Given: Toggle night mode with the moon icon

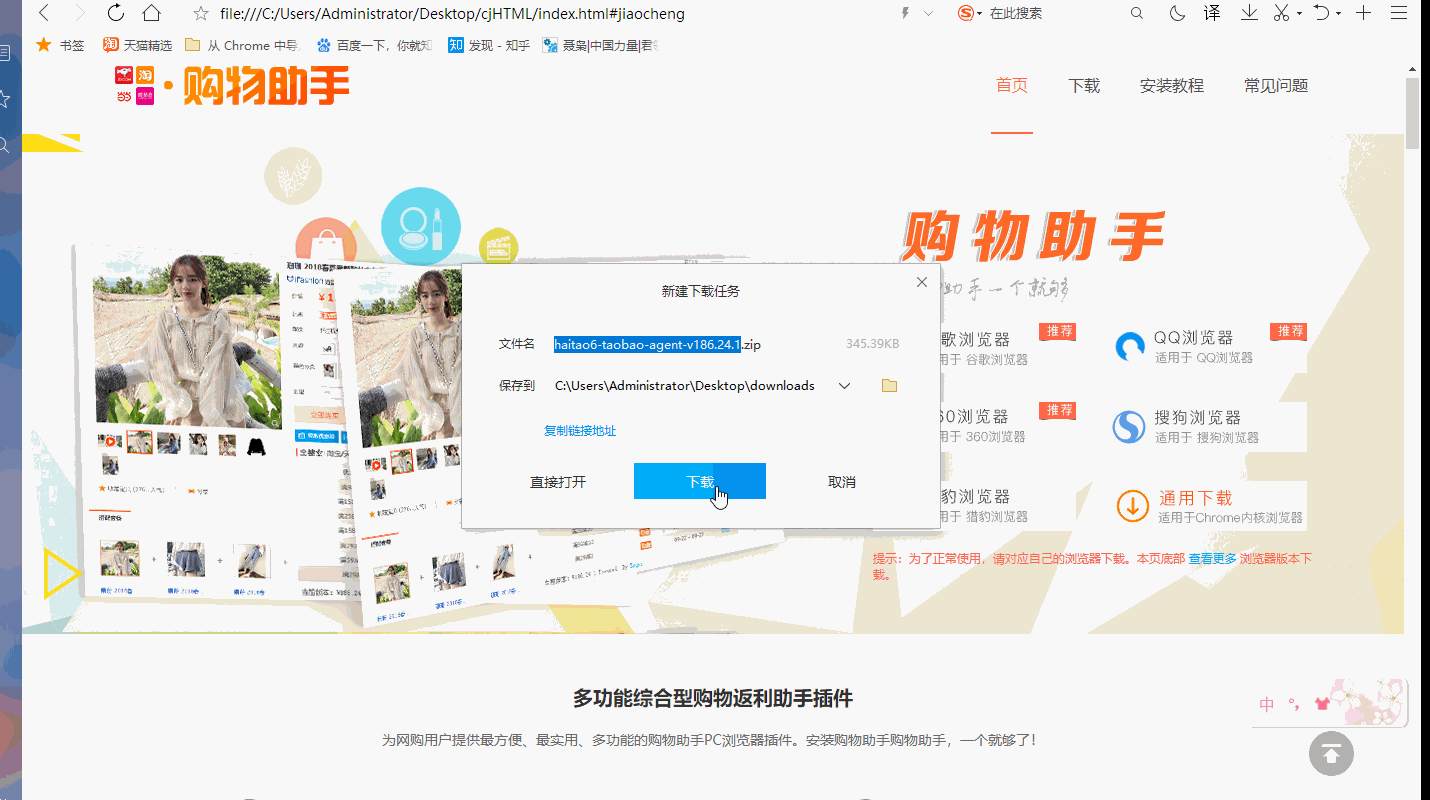Looking at the screenshot, I should [1177, 13].
